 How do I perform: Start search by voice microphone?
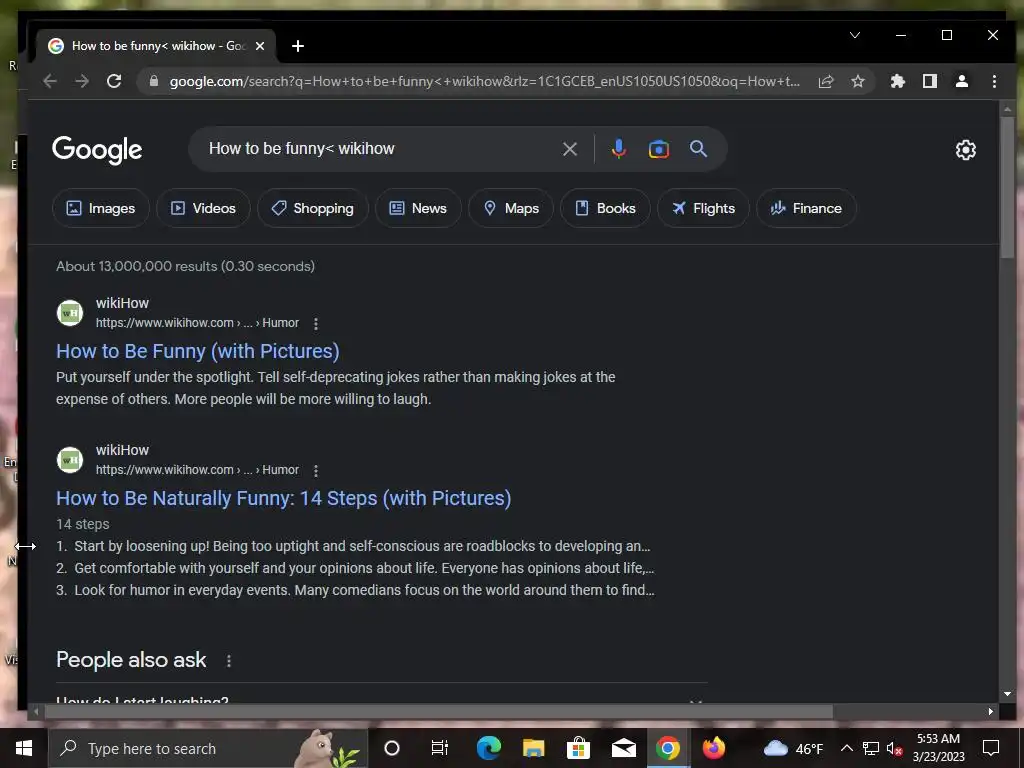pos(618,149)
